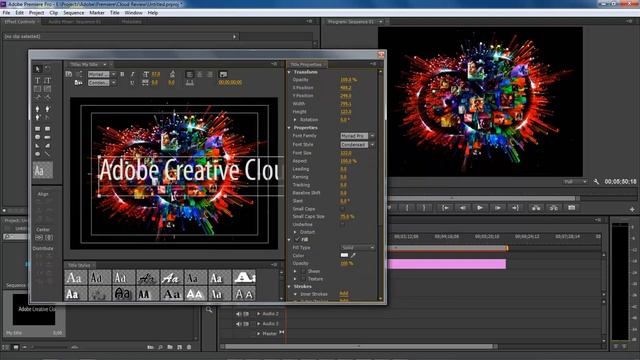The width and height of the screenshot is (640, 360).
Task: Expand the Distort section
Action: pyautogui.click(x=295, y=232)
